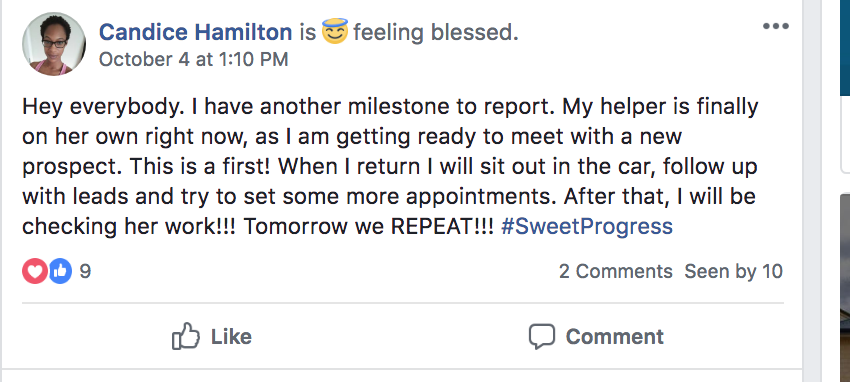850x382 pixels.
Task: Hit the Like button label
Action: [231, 336]
